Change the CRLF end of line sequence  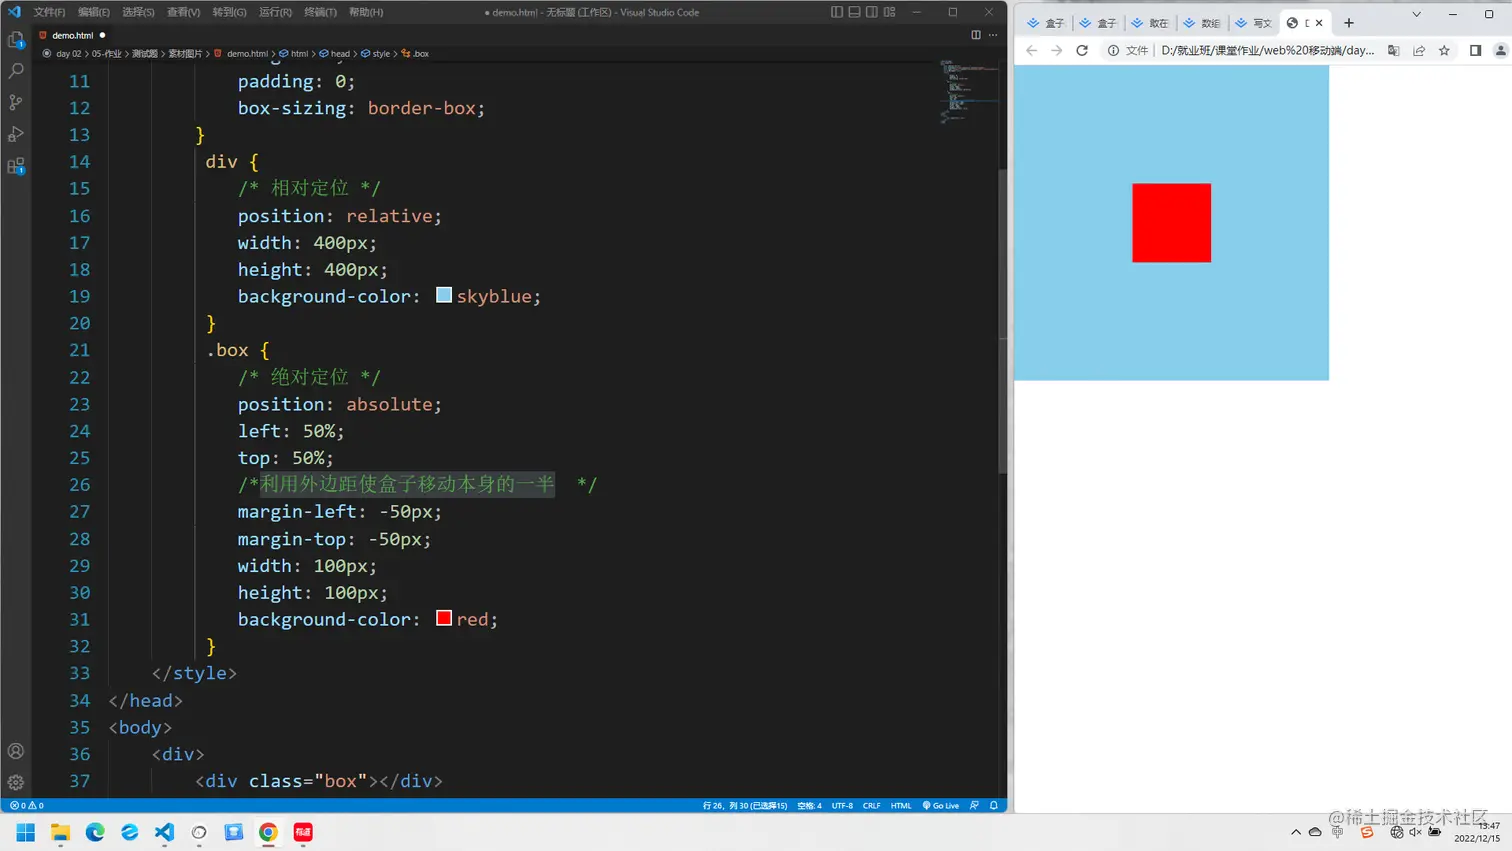point(872,805)
